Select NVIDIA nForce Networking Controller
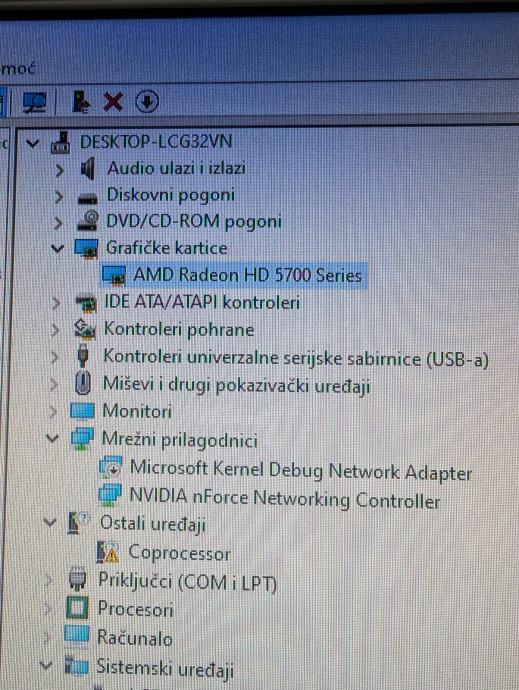 285,499
